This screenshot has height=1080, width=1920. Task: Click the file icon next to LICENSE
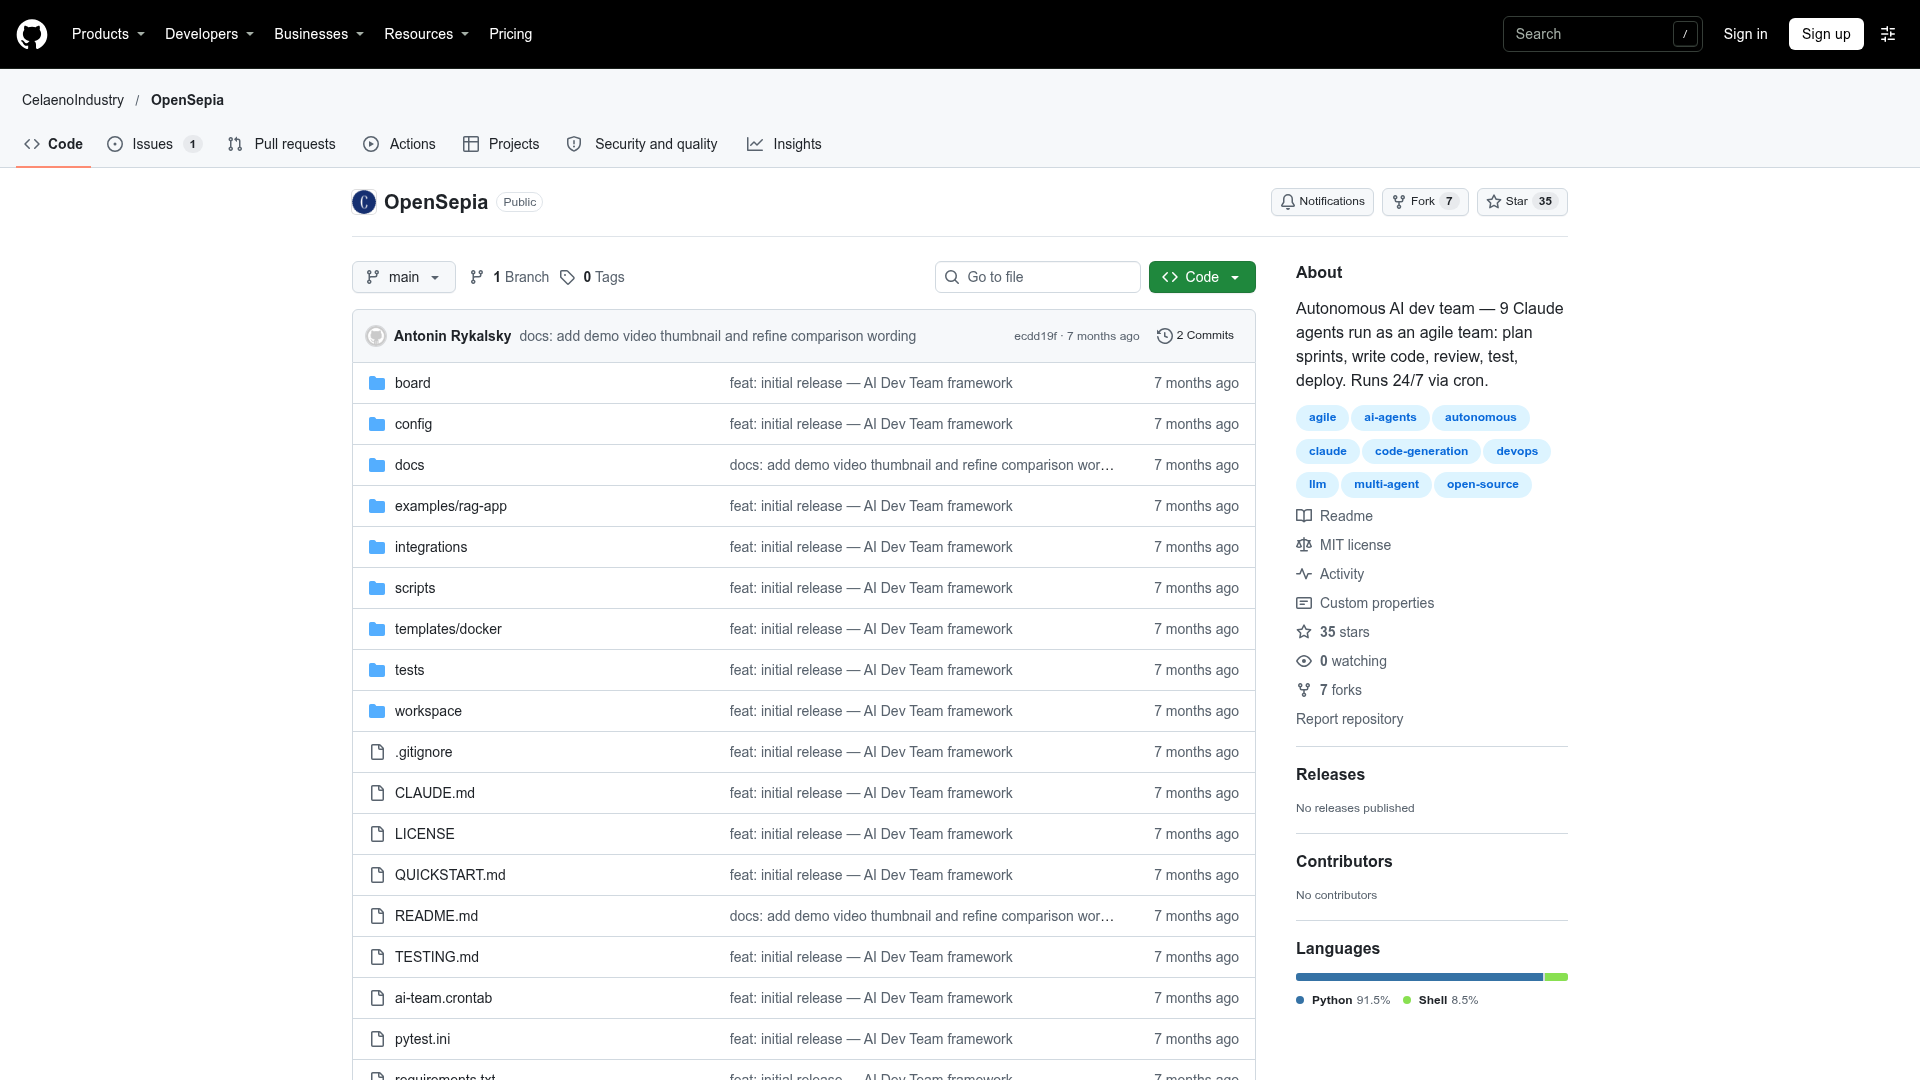tap(377, 834)
